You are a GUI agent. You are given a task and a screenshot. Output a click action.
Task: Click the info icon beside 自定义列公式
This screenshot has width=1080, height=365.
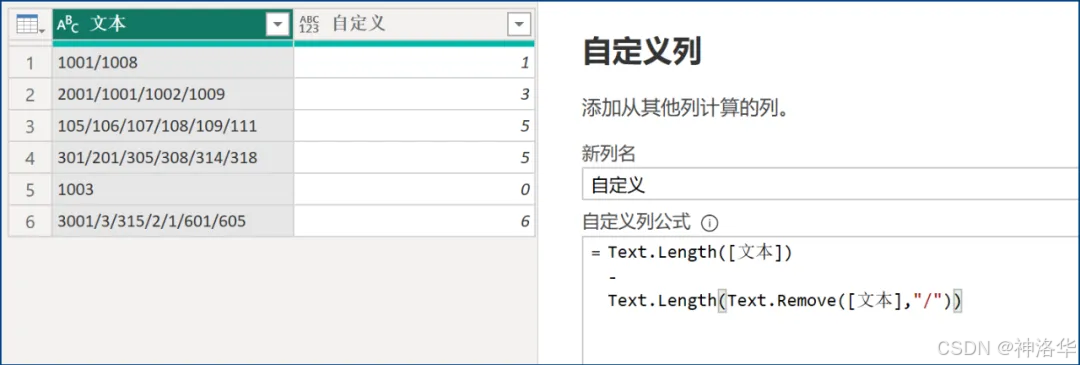[709, 223]
